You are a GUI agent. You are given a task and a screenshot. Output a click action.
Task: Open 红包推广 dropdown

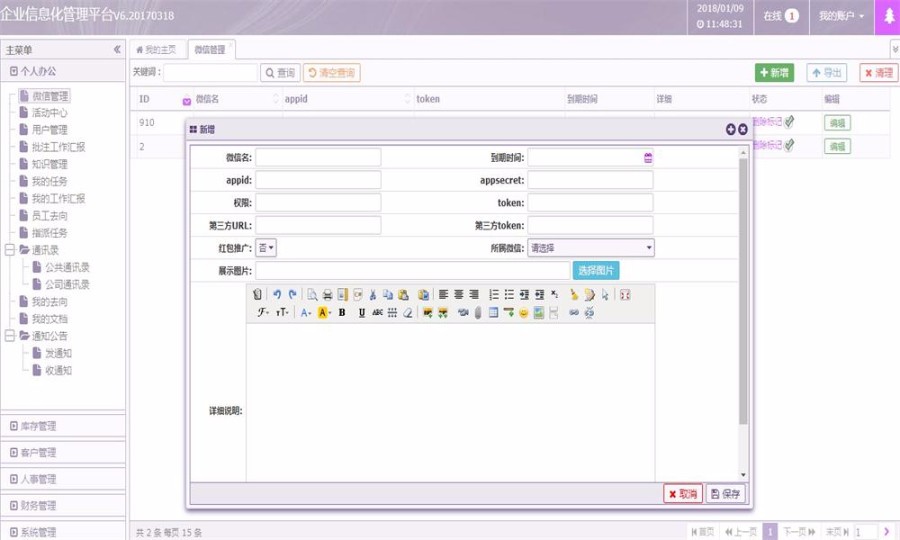point(266,248)
